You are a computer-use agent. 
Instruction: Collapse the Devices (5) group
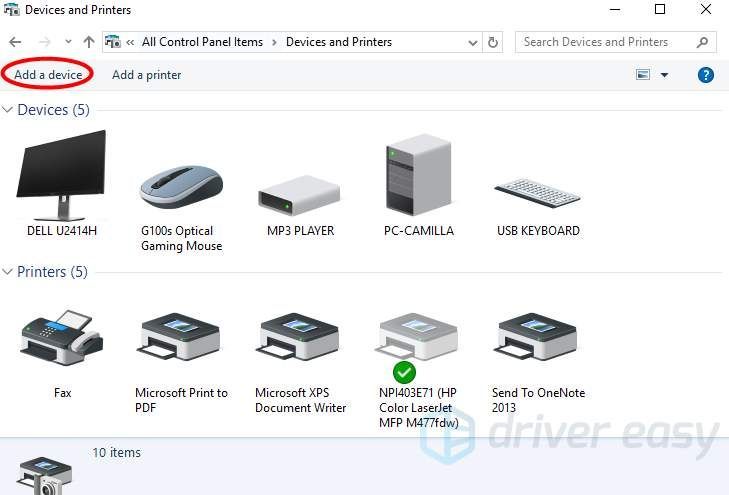pos(7,110)
